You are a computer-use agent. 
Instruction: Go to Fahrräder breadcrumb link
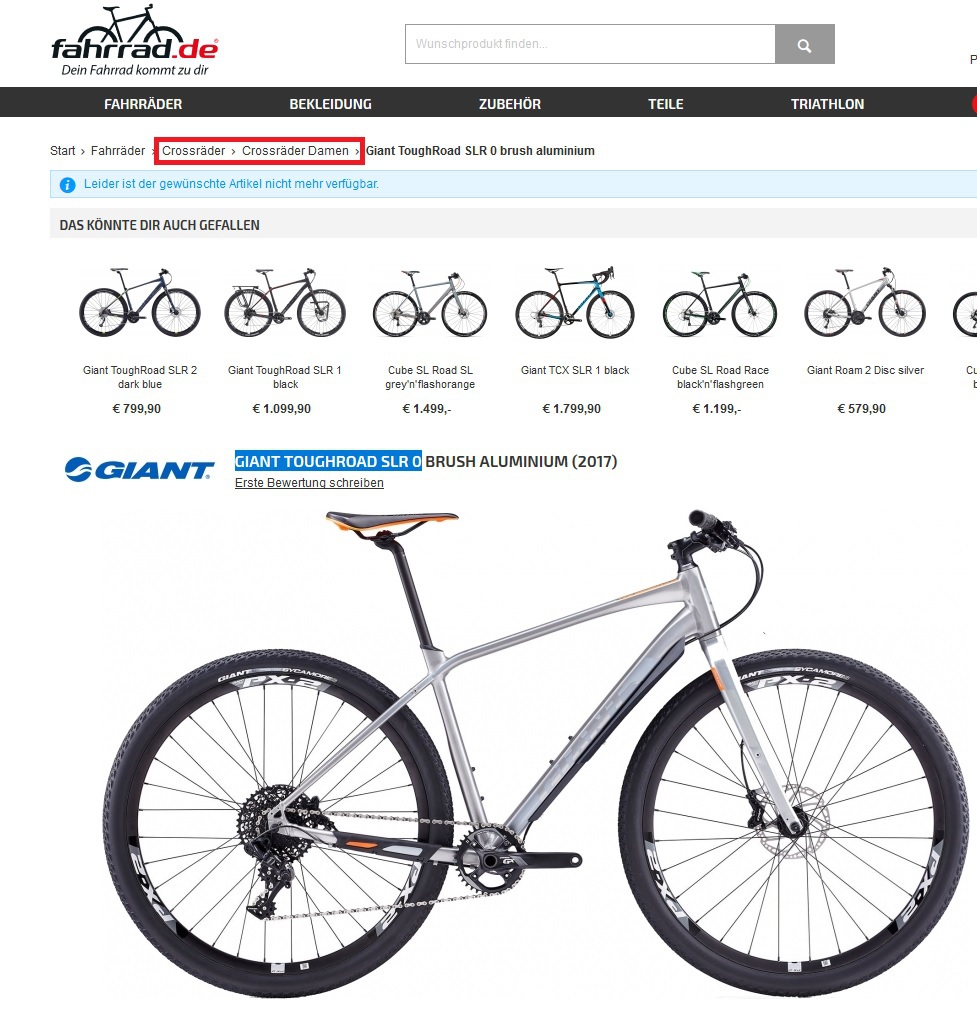click(x=118, y=151)
